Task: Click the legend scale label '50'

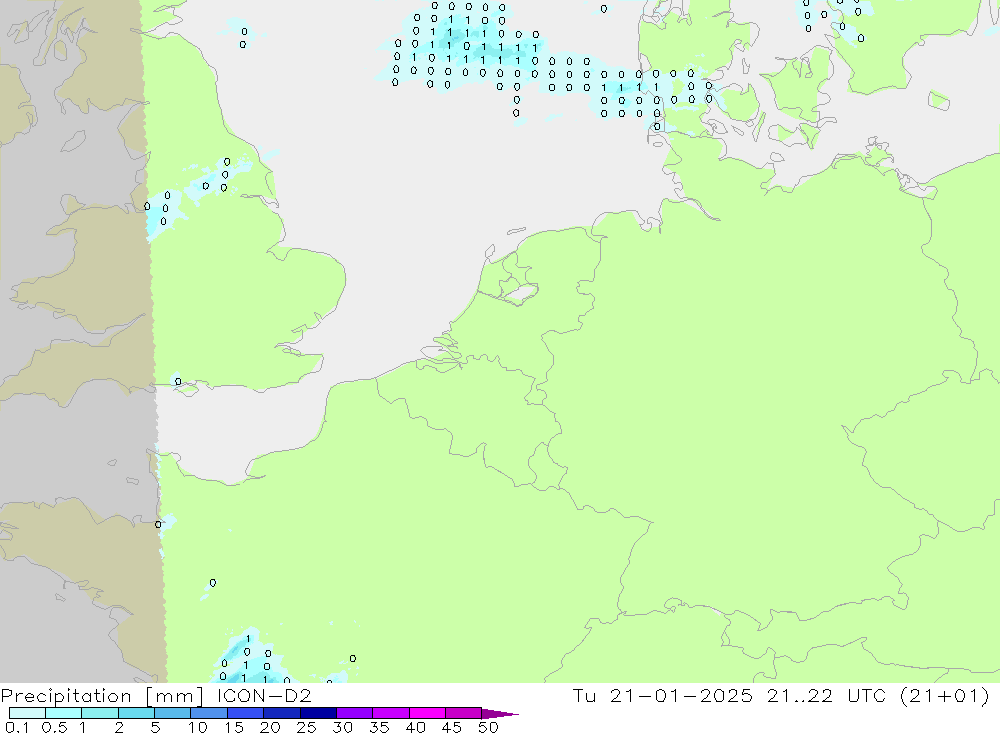Action: 488,727
